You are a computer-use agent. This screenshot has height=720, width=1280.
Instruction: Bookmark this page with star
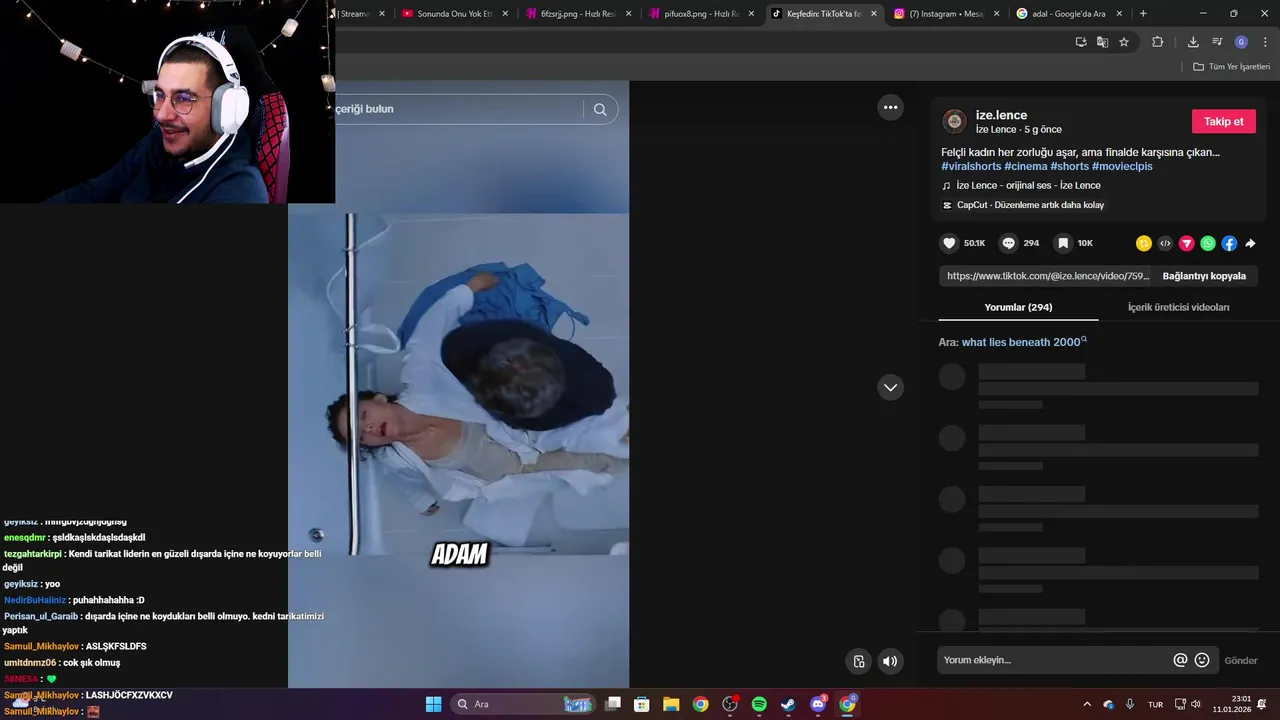click(1124, 42)
